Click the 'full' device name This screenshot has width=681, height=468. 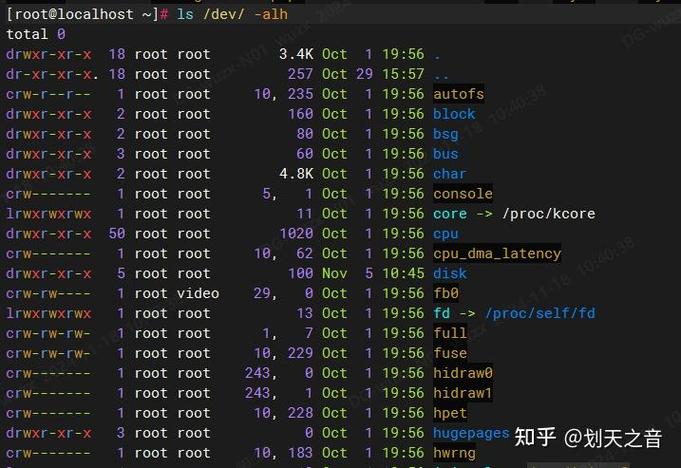(x=450, y=333)
